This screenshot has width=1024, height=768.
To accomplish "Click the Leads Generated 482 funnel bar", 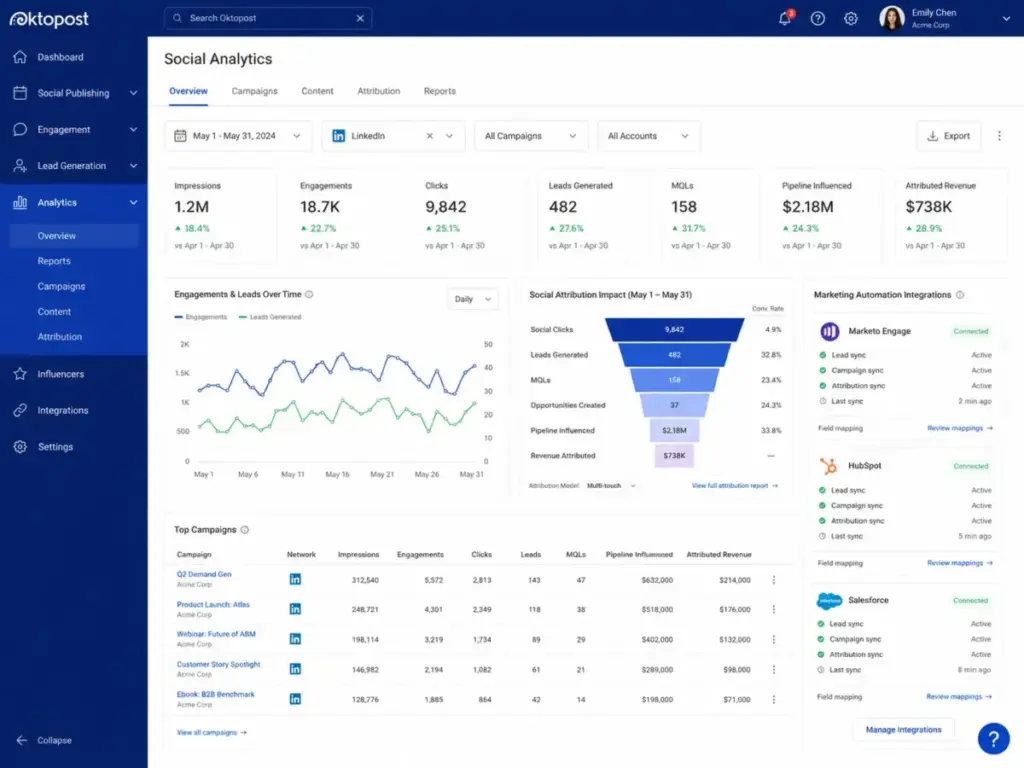I will tap(675, 355).
